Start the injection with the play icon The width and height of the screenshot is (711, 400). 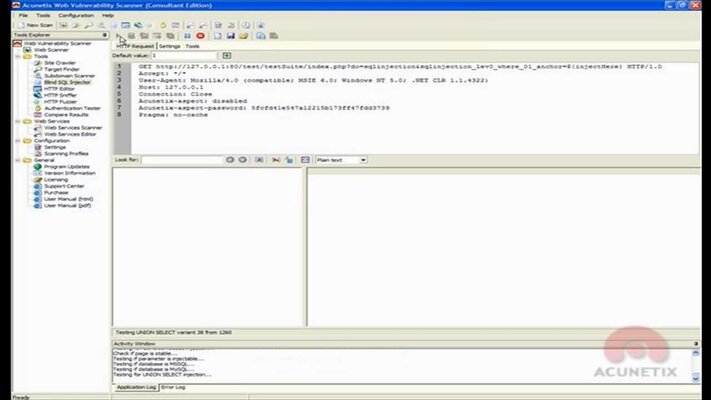click(119, 36)
